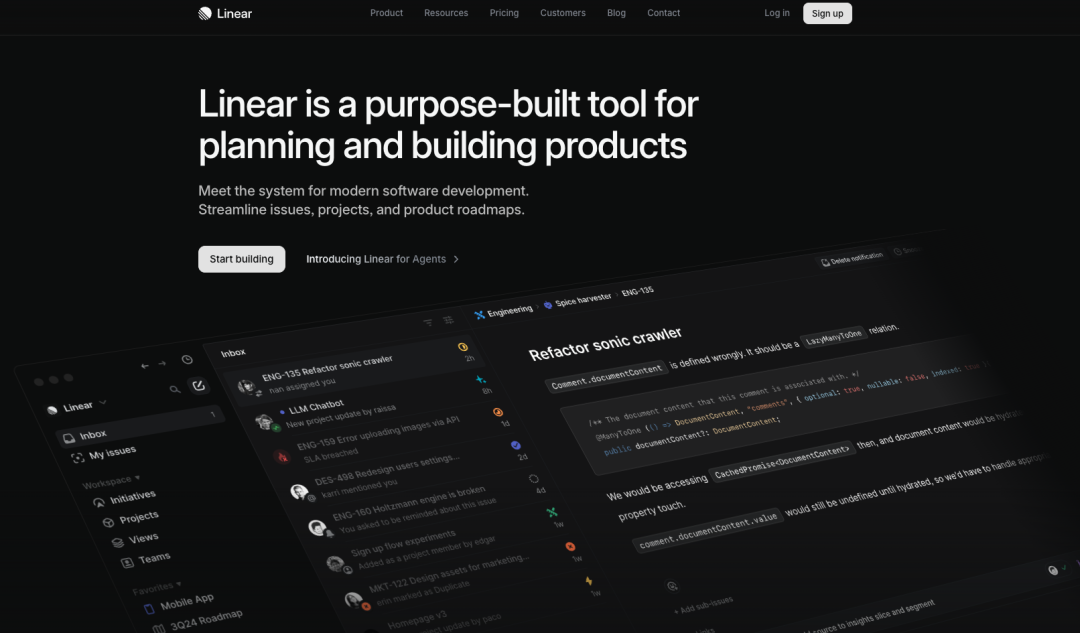Click the ENG-135 breadcrumb
The image size is (1080, 633).
coord(638,291)
